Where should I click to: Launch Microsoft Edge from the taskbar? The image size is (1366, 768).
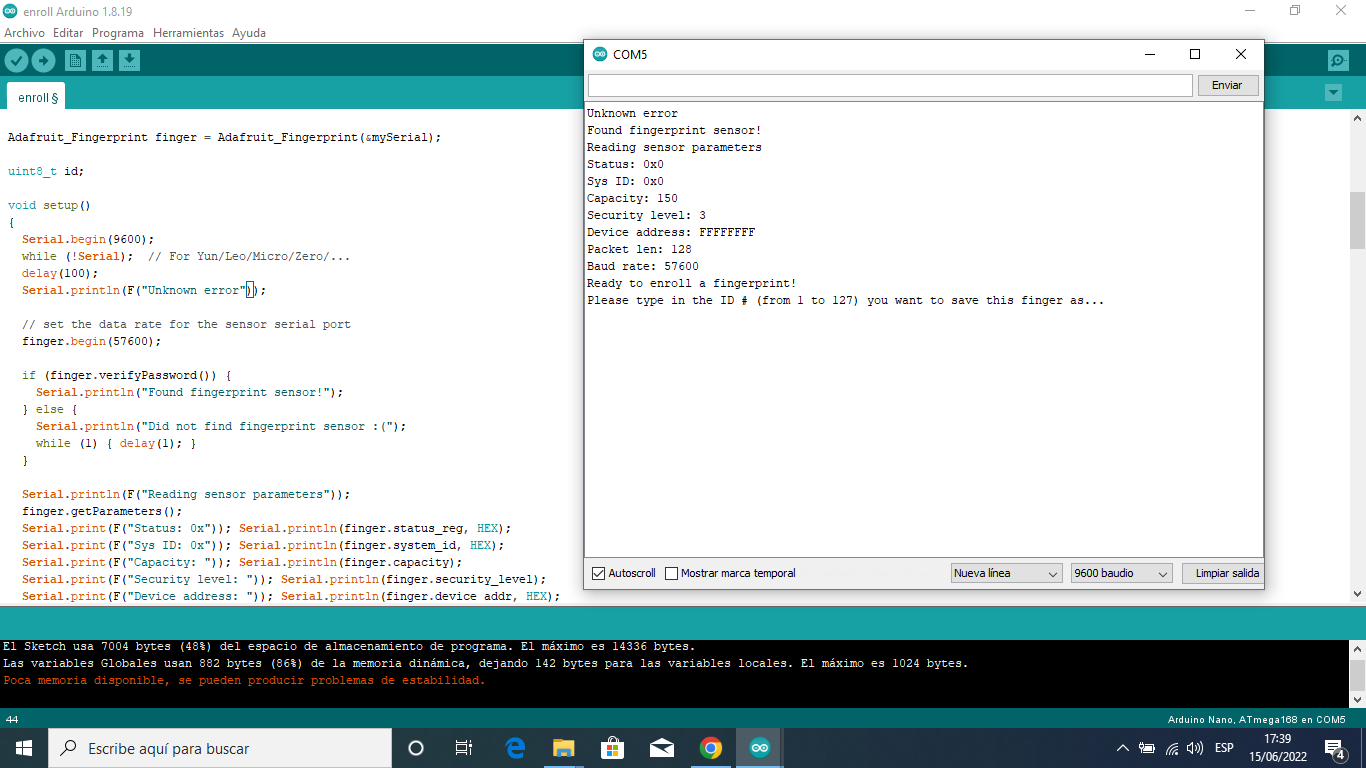click(515, 748)
